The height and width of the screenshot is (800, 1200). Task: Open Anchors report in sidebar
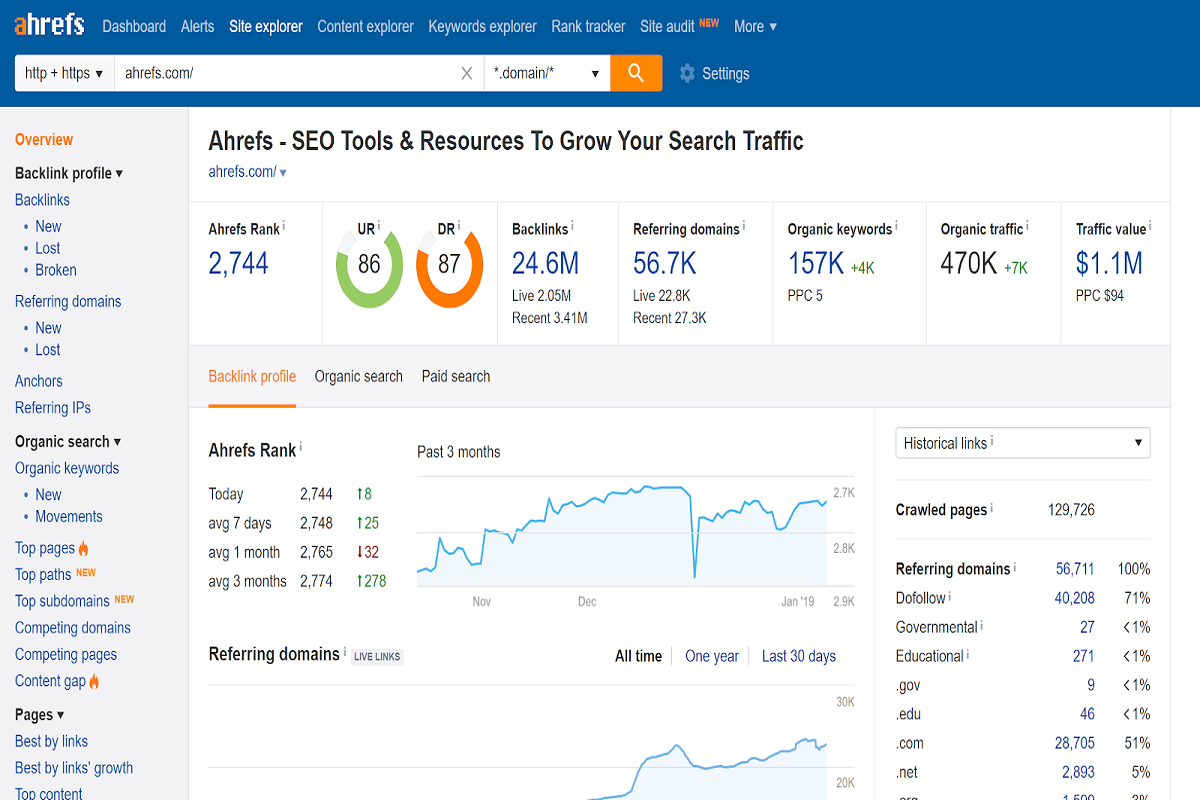point(39,381)
